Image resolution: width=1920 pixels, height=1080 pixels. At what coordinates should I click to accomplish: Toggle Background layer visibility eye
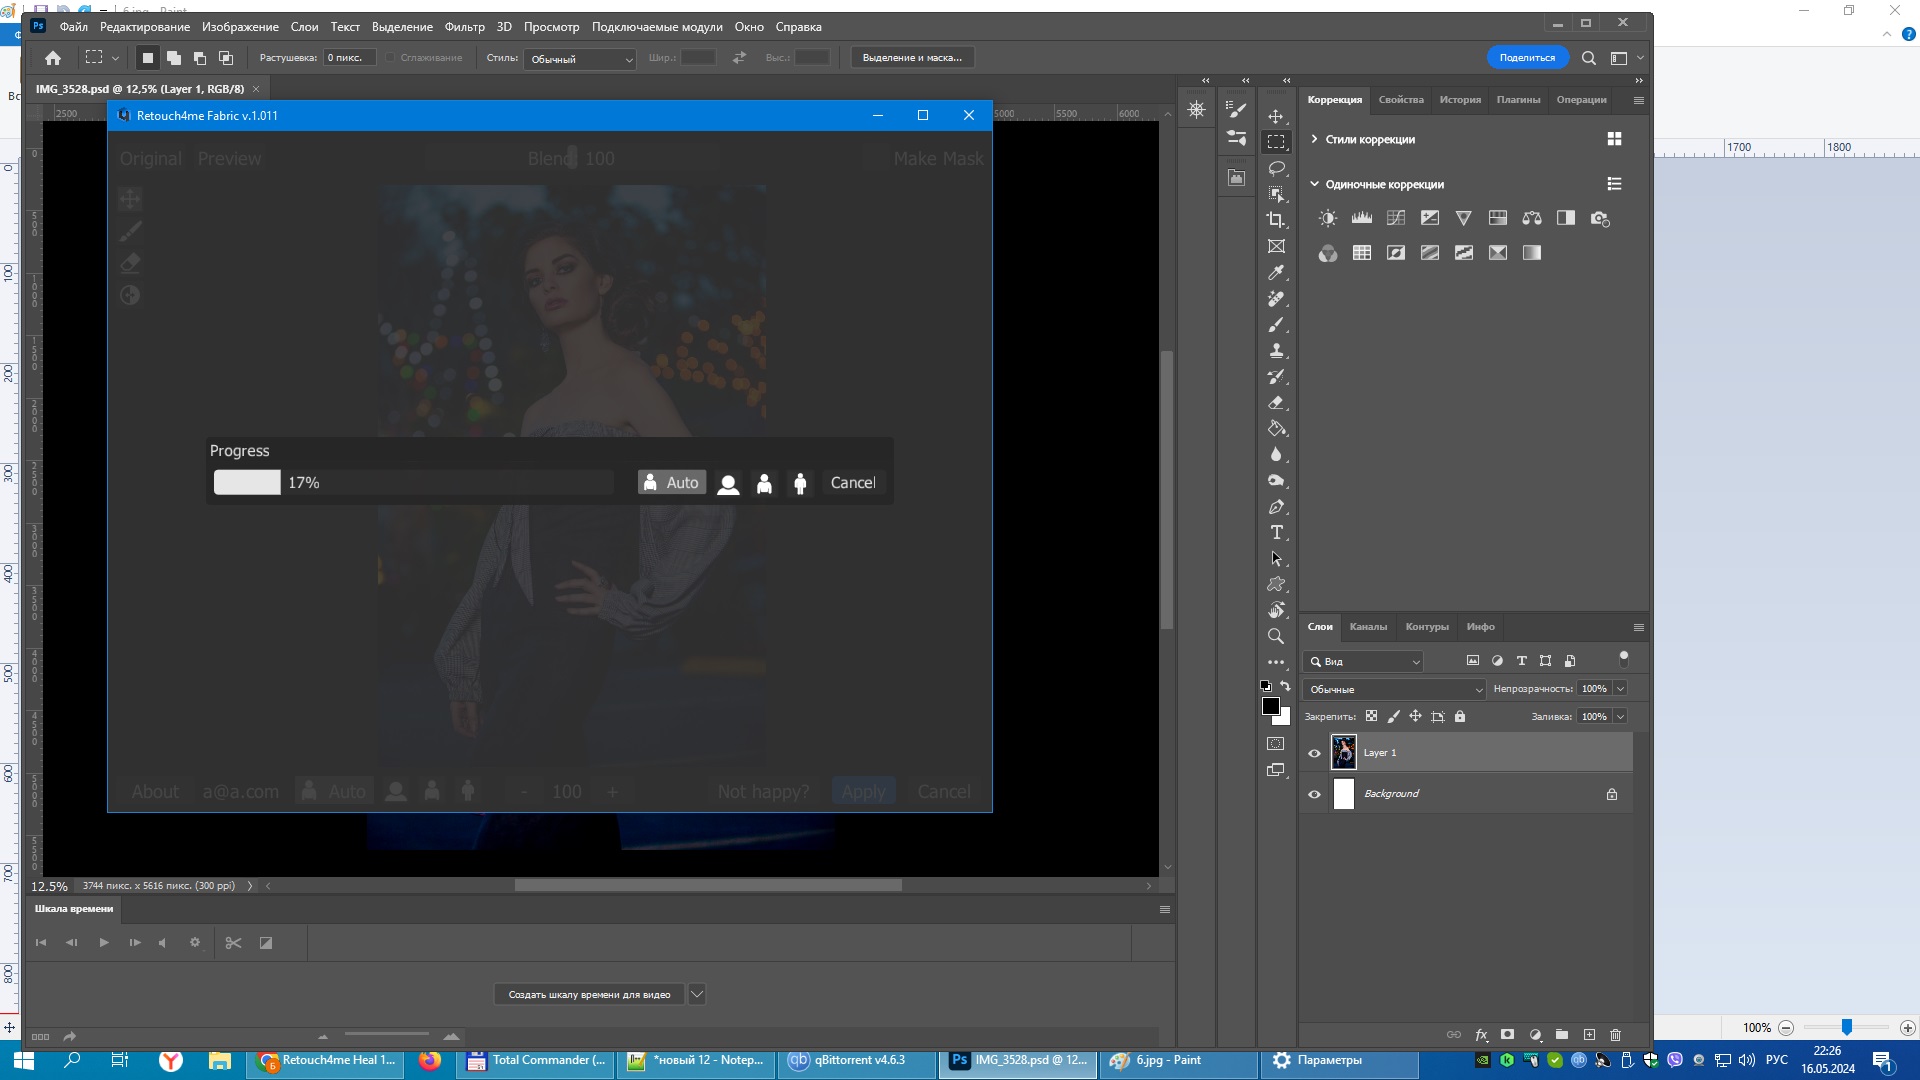tap(1314, 794)
